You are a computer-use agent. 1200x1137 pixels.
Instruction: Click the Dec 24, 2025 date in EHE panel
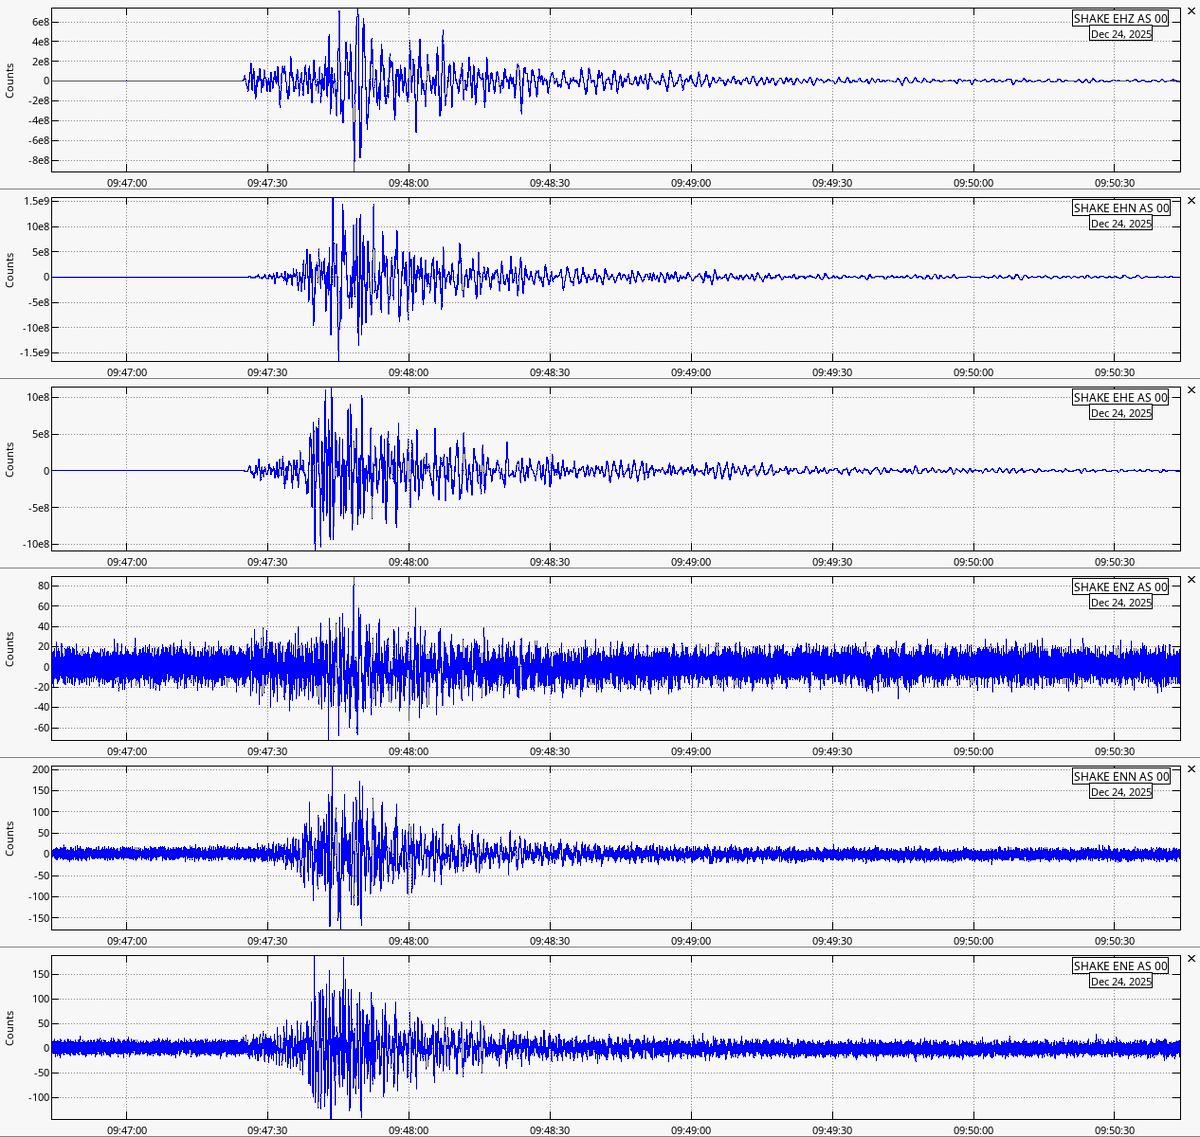coord(1121,413)
